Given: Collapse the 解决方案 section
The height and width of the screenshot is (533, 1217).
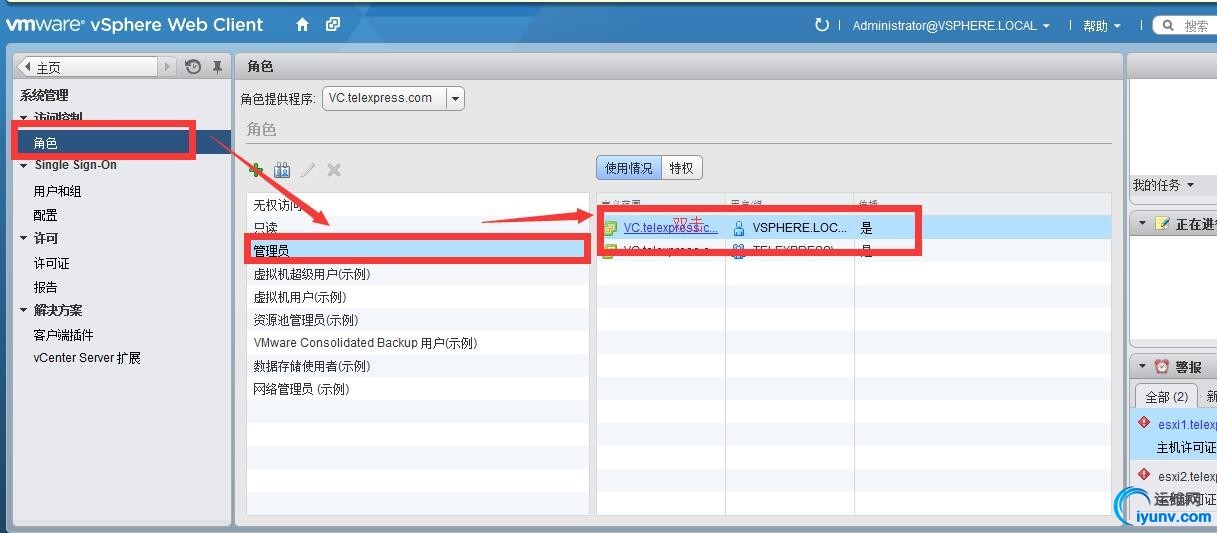Looking at the screenshot, I should click(24, 311).
